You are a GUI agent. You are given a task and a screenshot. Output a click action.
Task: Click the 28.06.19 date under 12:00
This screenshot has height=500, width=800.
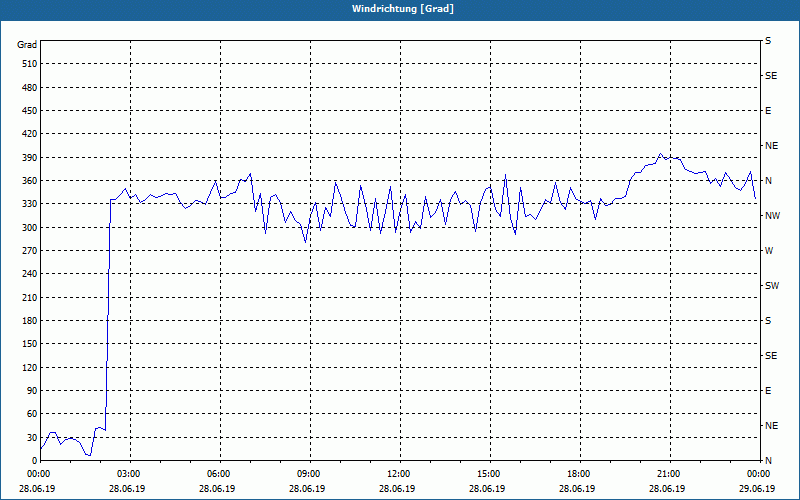397,488
